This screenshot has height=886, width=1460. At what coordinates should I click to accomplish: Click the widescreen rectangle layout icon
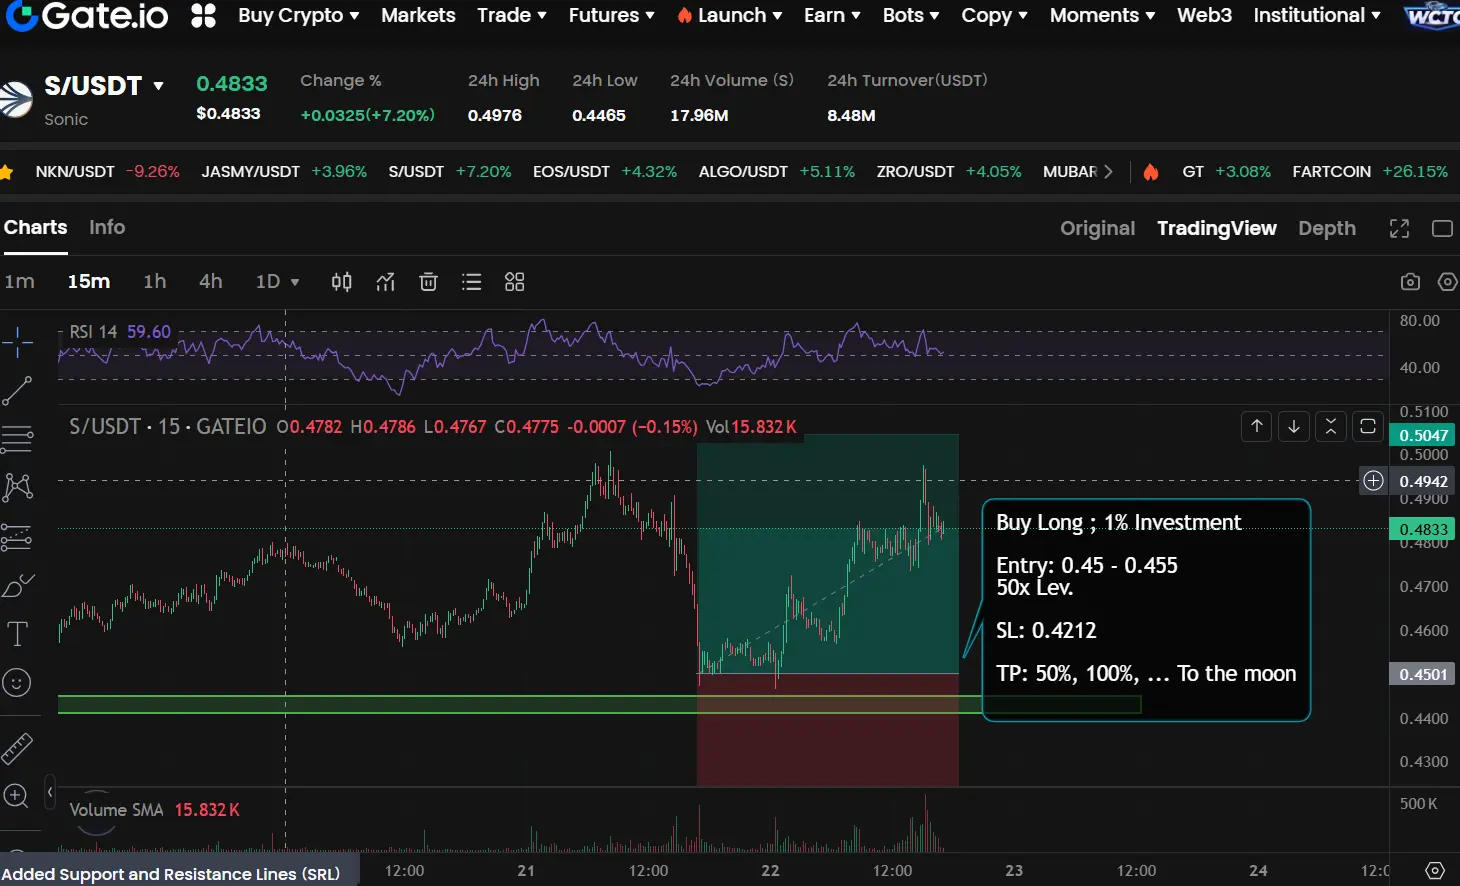(x=1442, y=229)
